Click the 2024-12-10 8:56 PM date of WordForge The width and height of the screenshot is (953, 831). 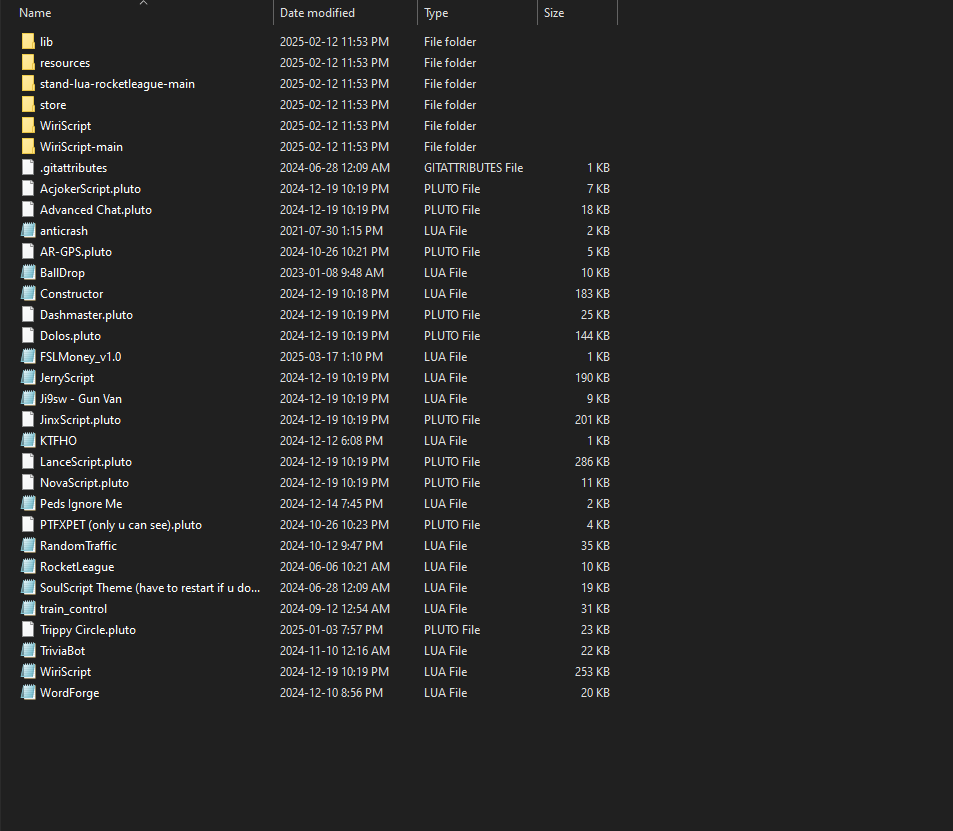coord(331,693)
